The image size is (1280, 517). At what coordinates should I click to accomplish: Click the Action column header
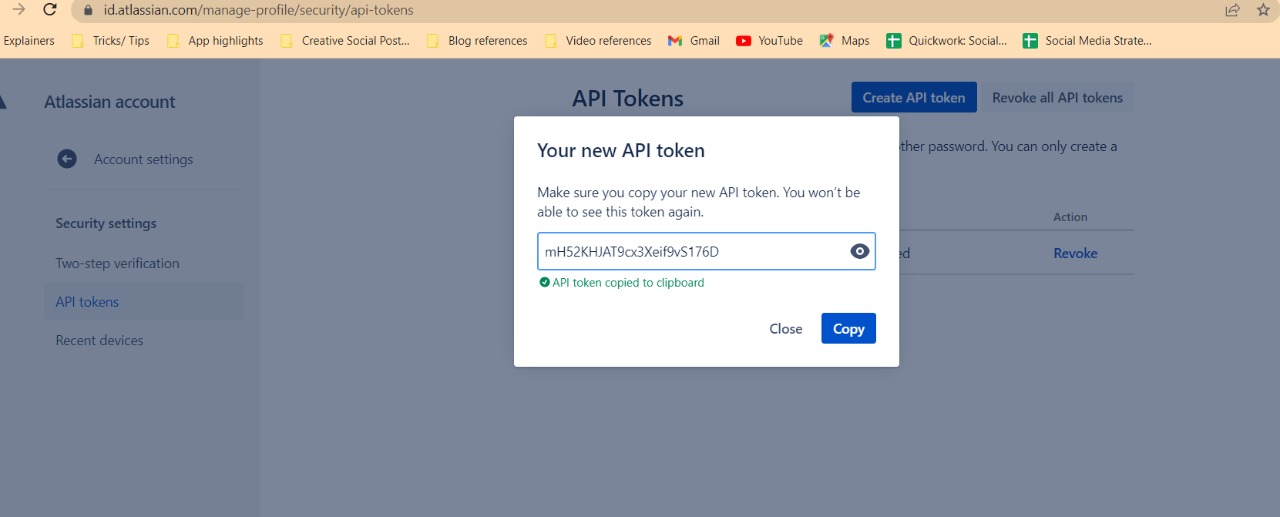[x=1070, y=217]
